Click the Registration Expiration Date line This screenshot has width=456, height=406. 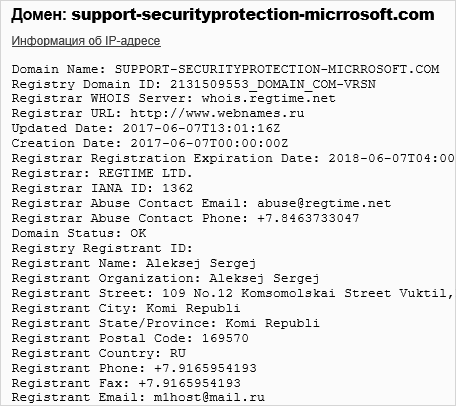click(233, 159)
